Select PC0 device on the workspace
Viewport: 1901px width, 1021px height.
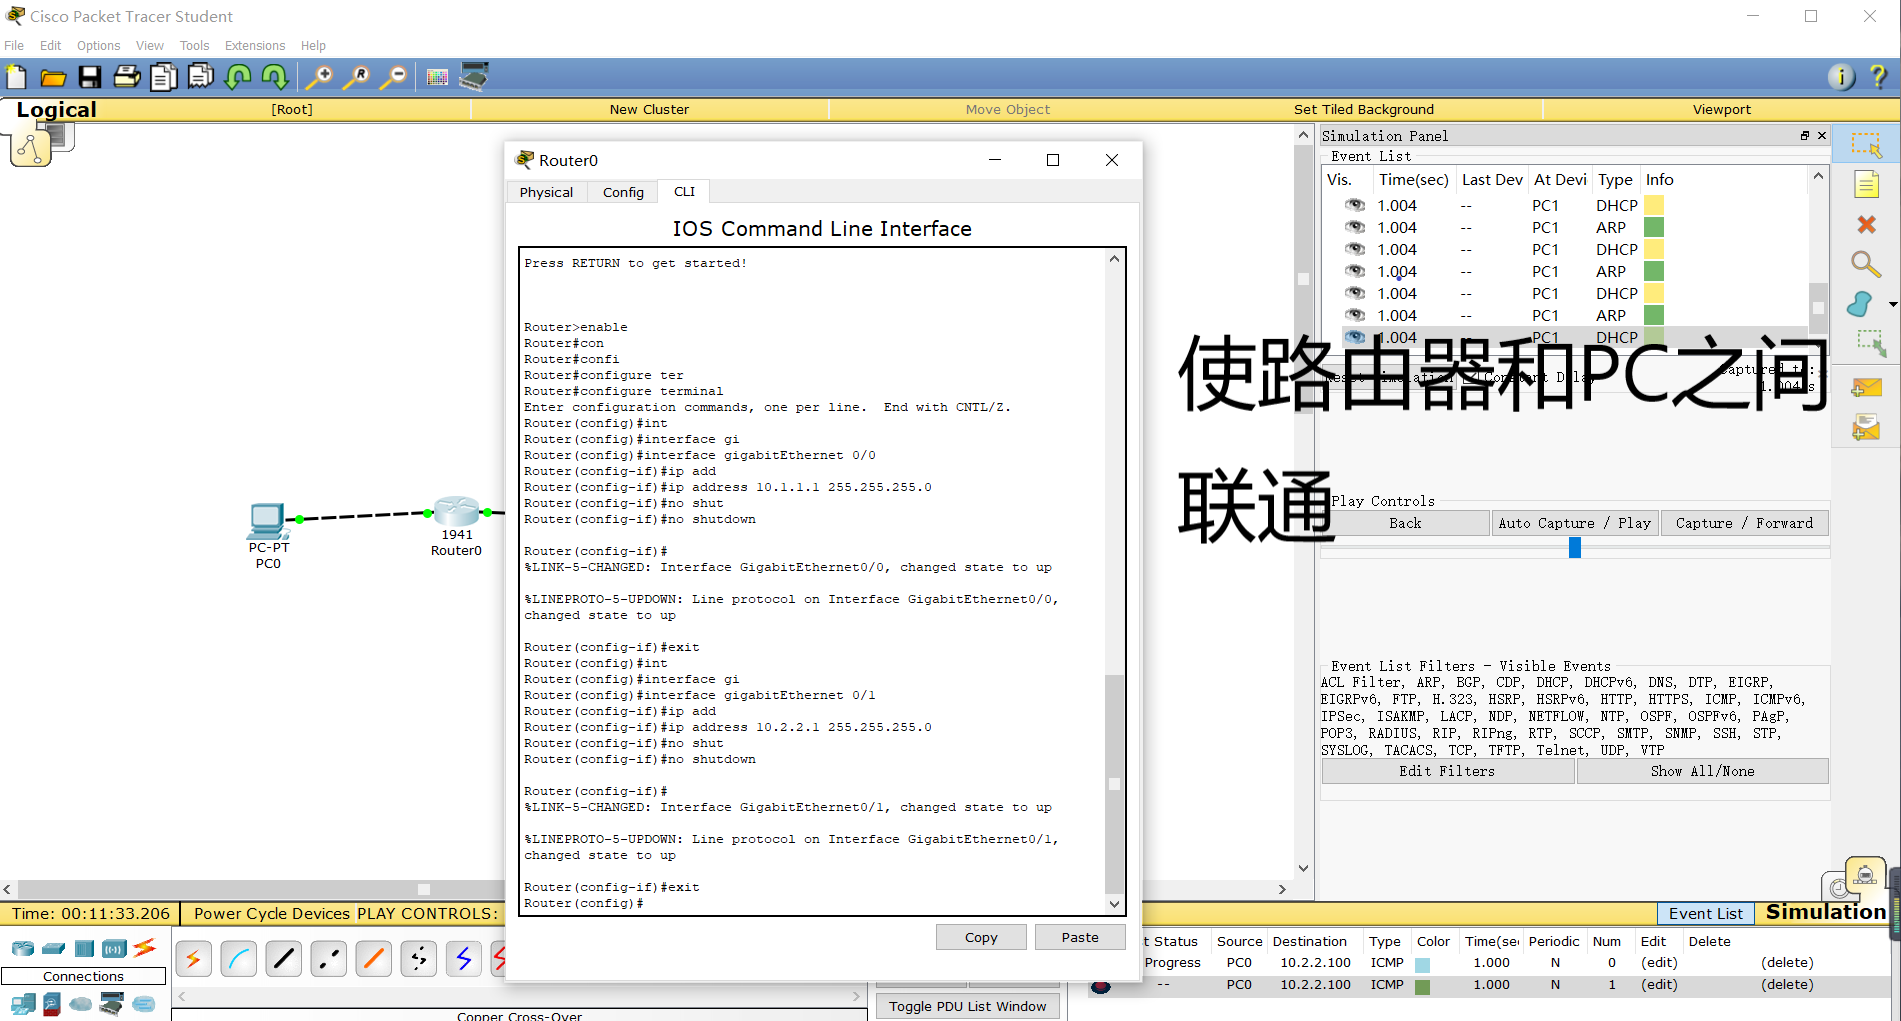[x=267, y=521]
